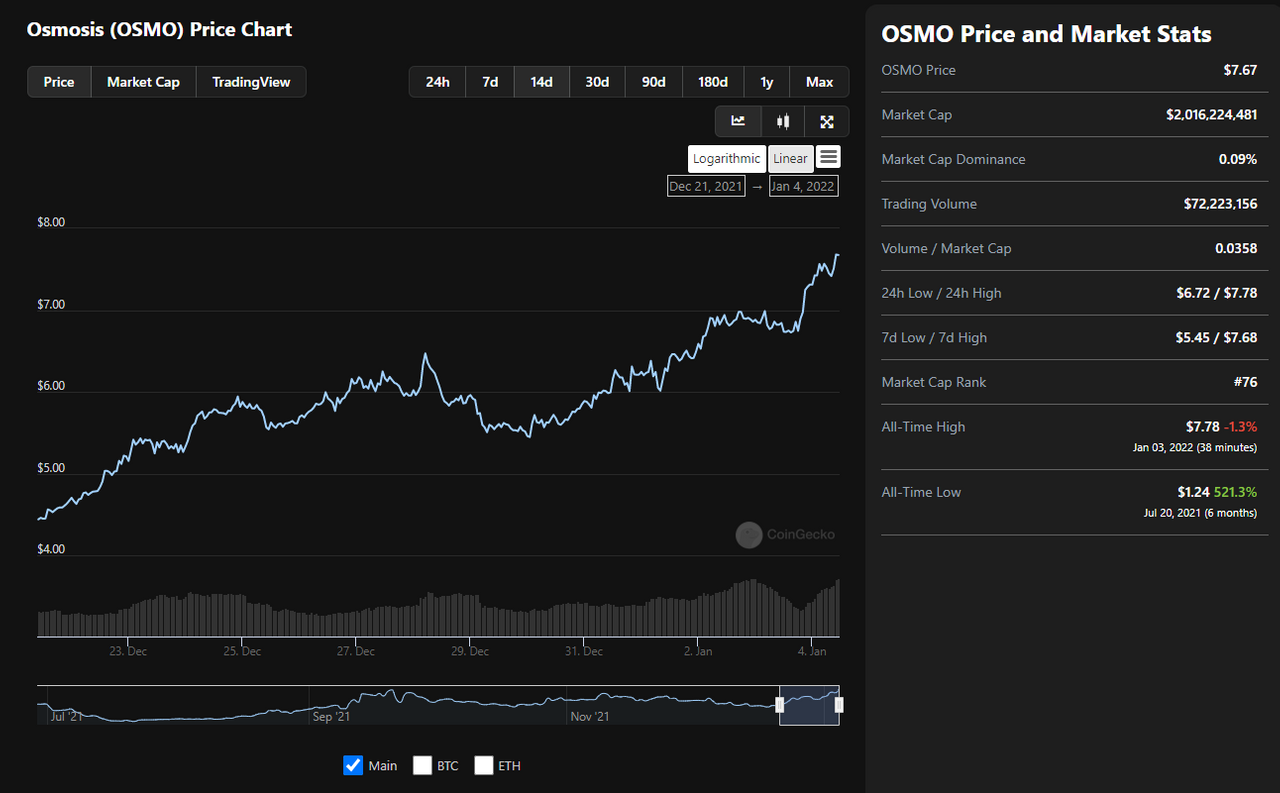The width and height of the screenshot is (1280, 793).
Task: Open chart hamburger menu
Action: point(828,157)
